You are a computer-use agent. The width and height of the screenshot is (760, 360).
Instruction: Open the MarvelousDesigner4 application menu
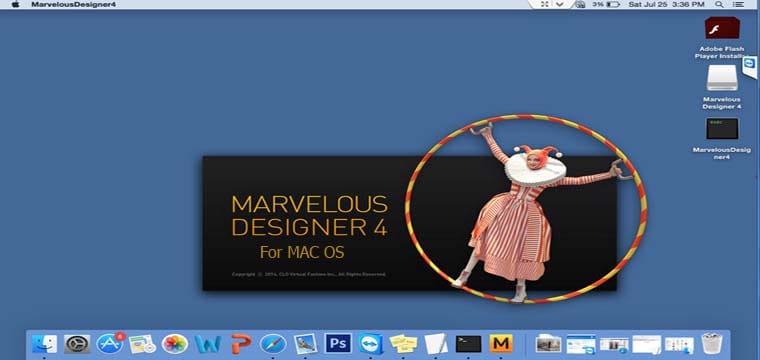point(73,4)
